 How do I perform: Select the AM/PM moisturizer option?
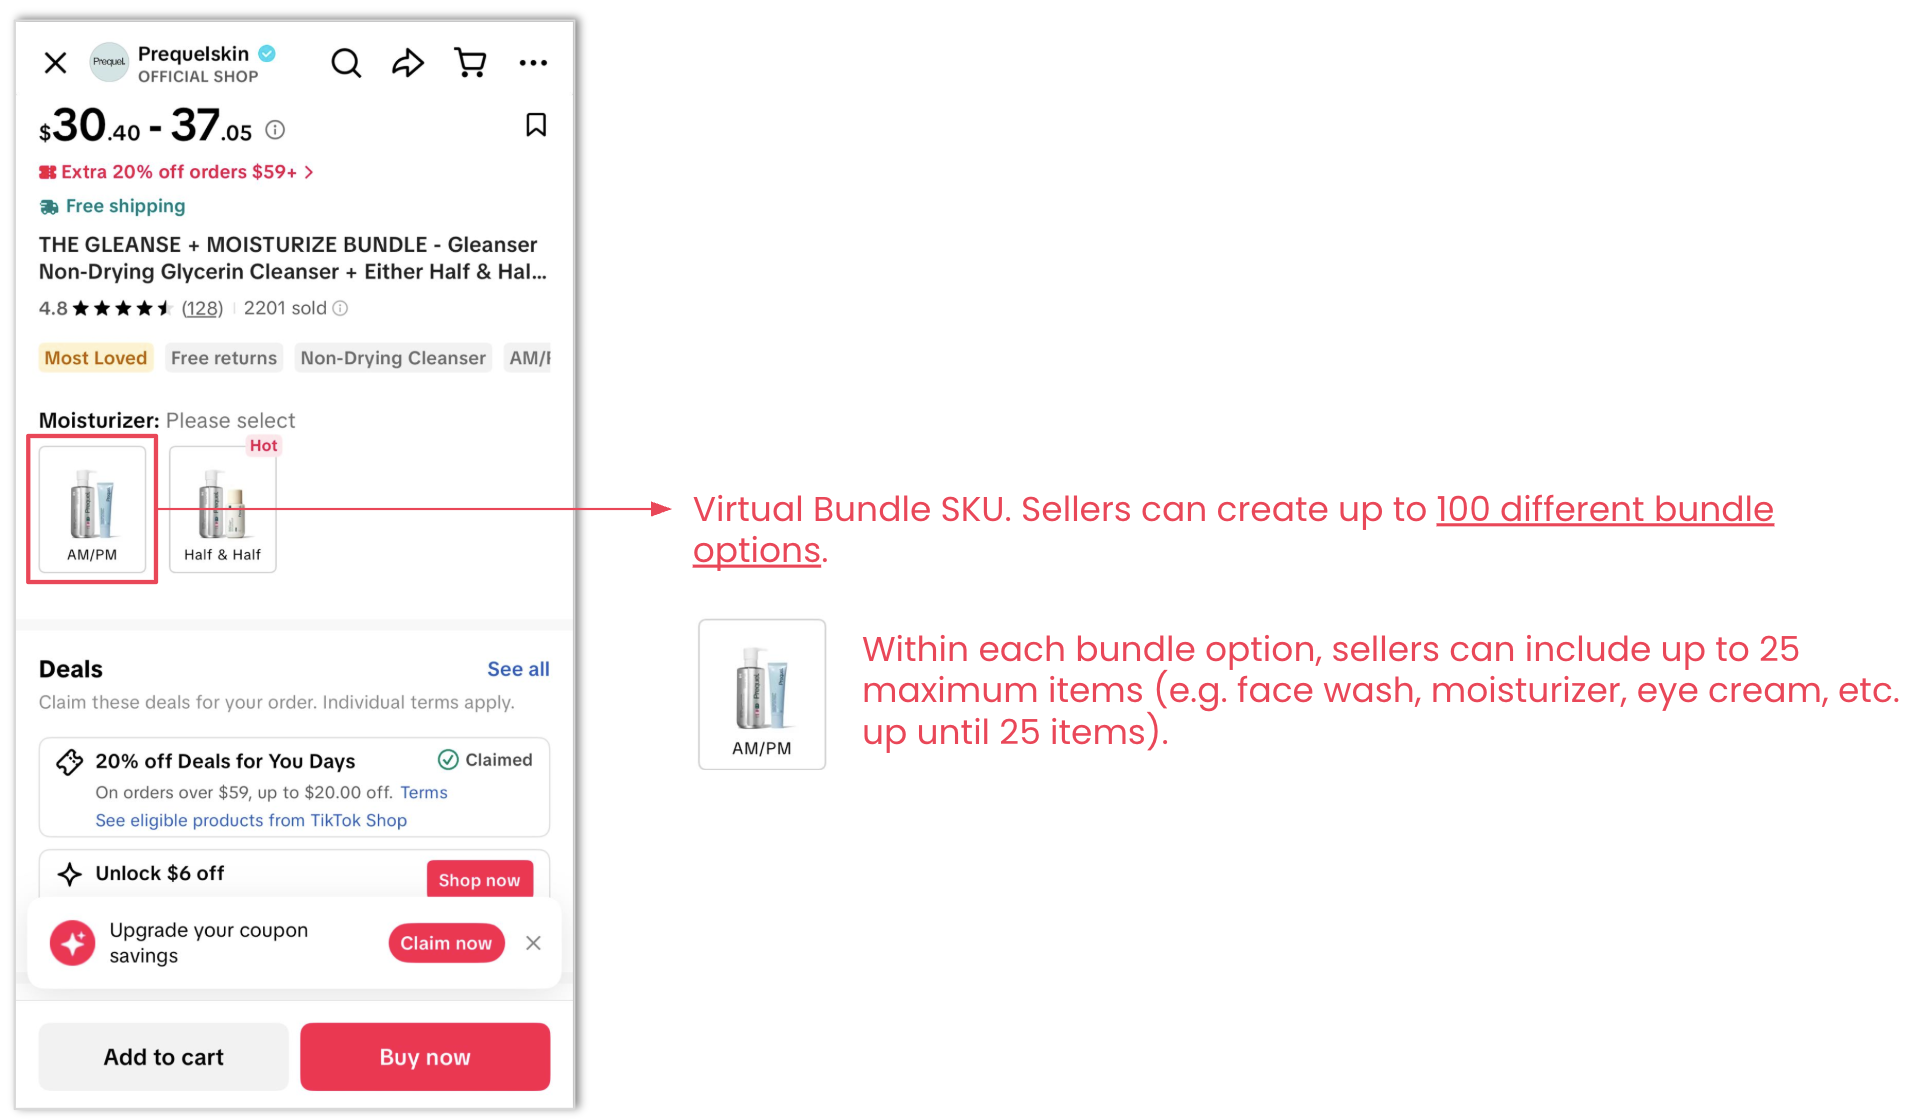point(92,509)
